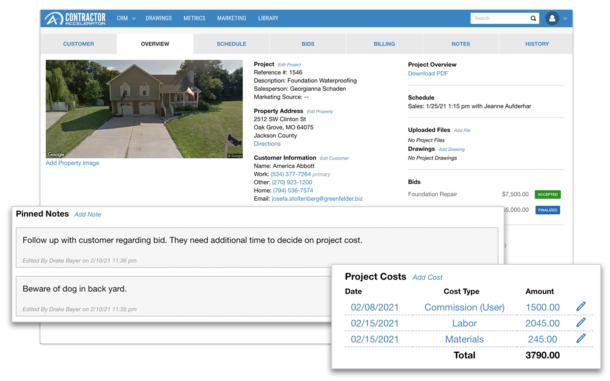Screen dimensions: 610x381
Task: Edit the Materials cost pencil icon
Action: click(581, 338)
